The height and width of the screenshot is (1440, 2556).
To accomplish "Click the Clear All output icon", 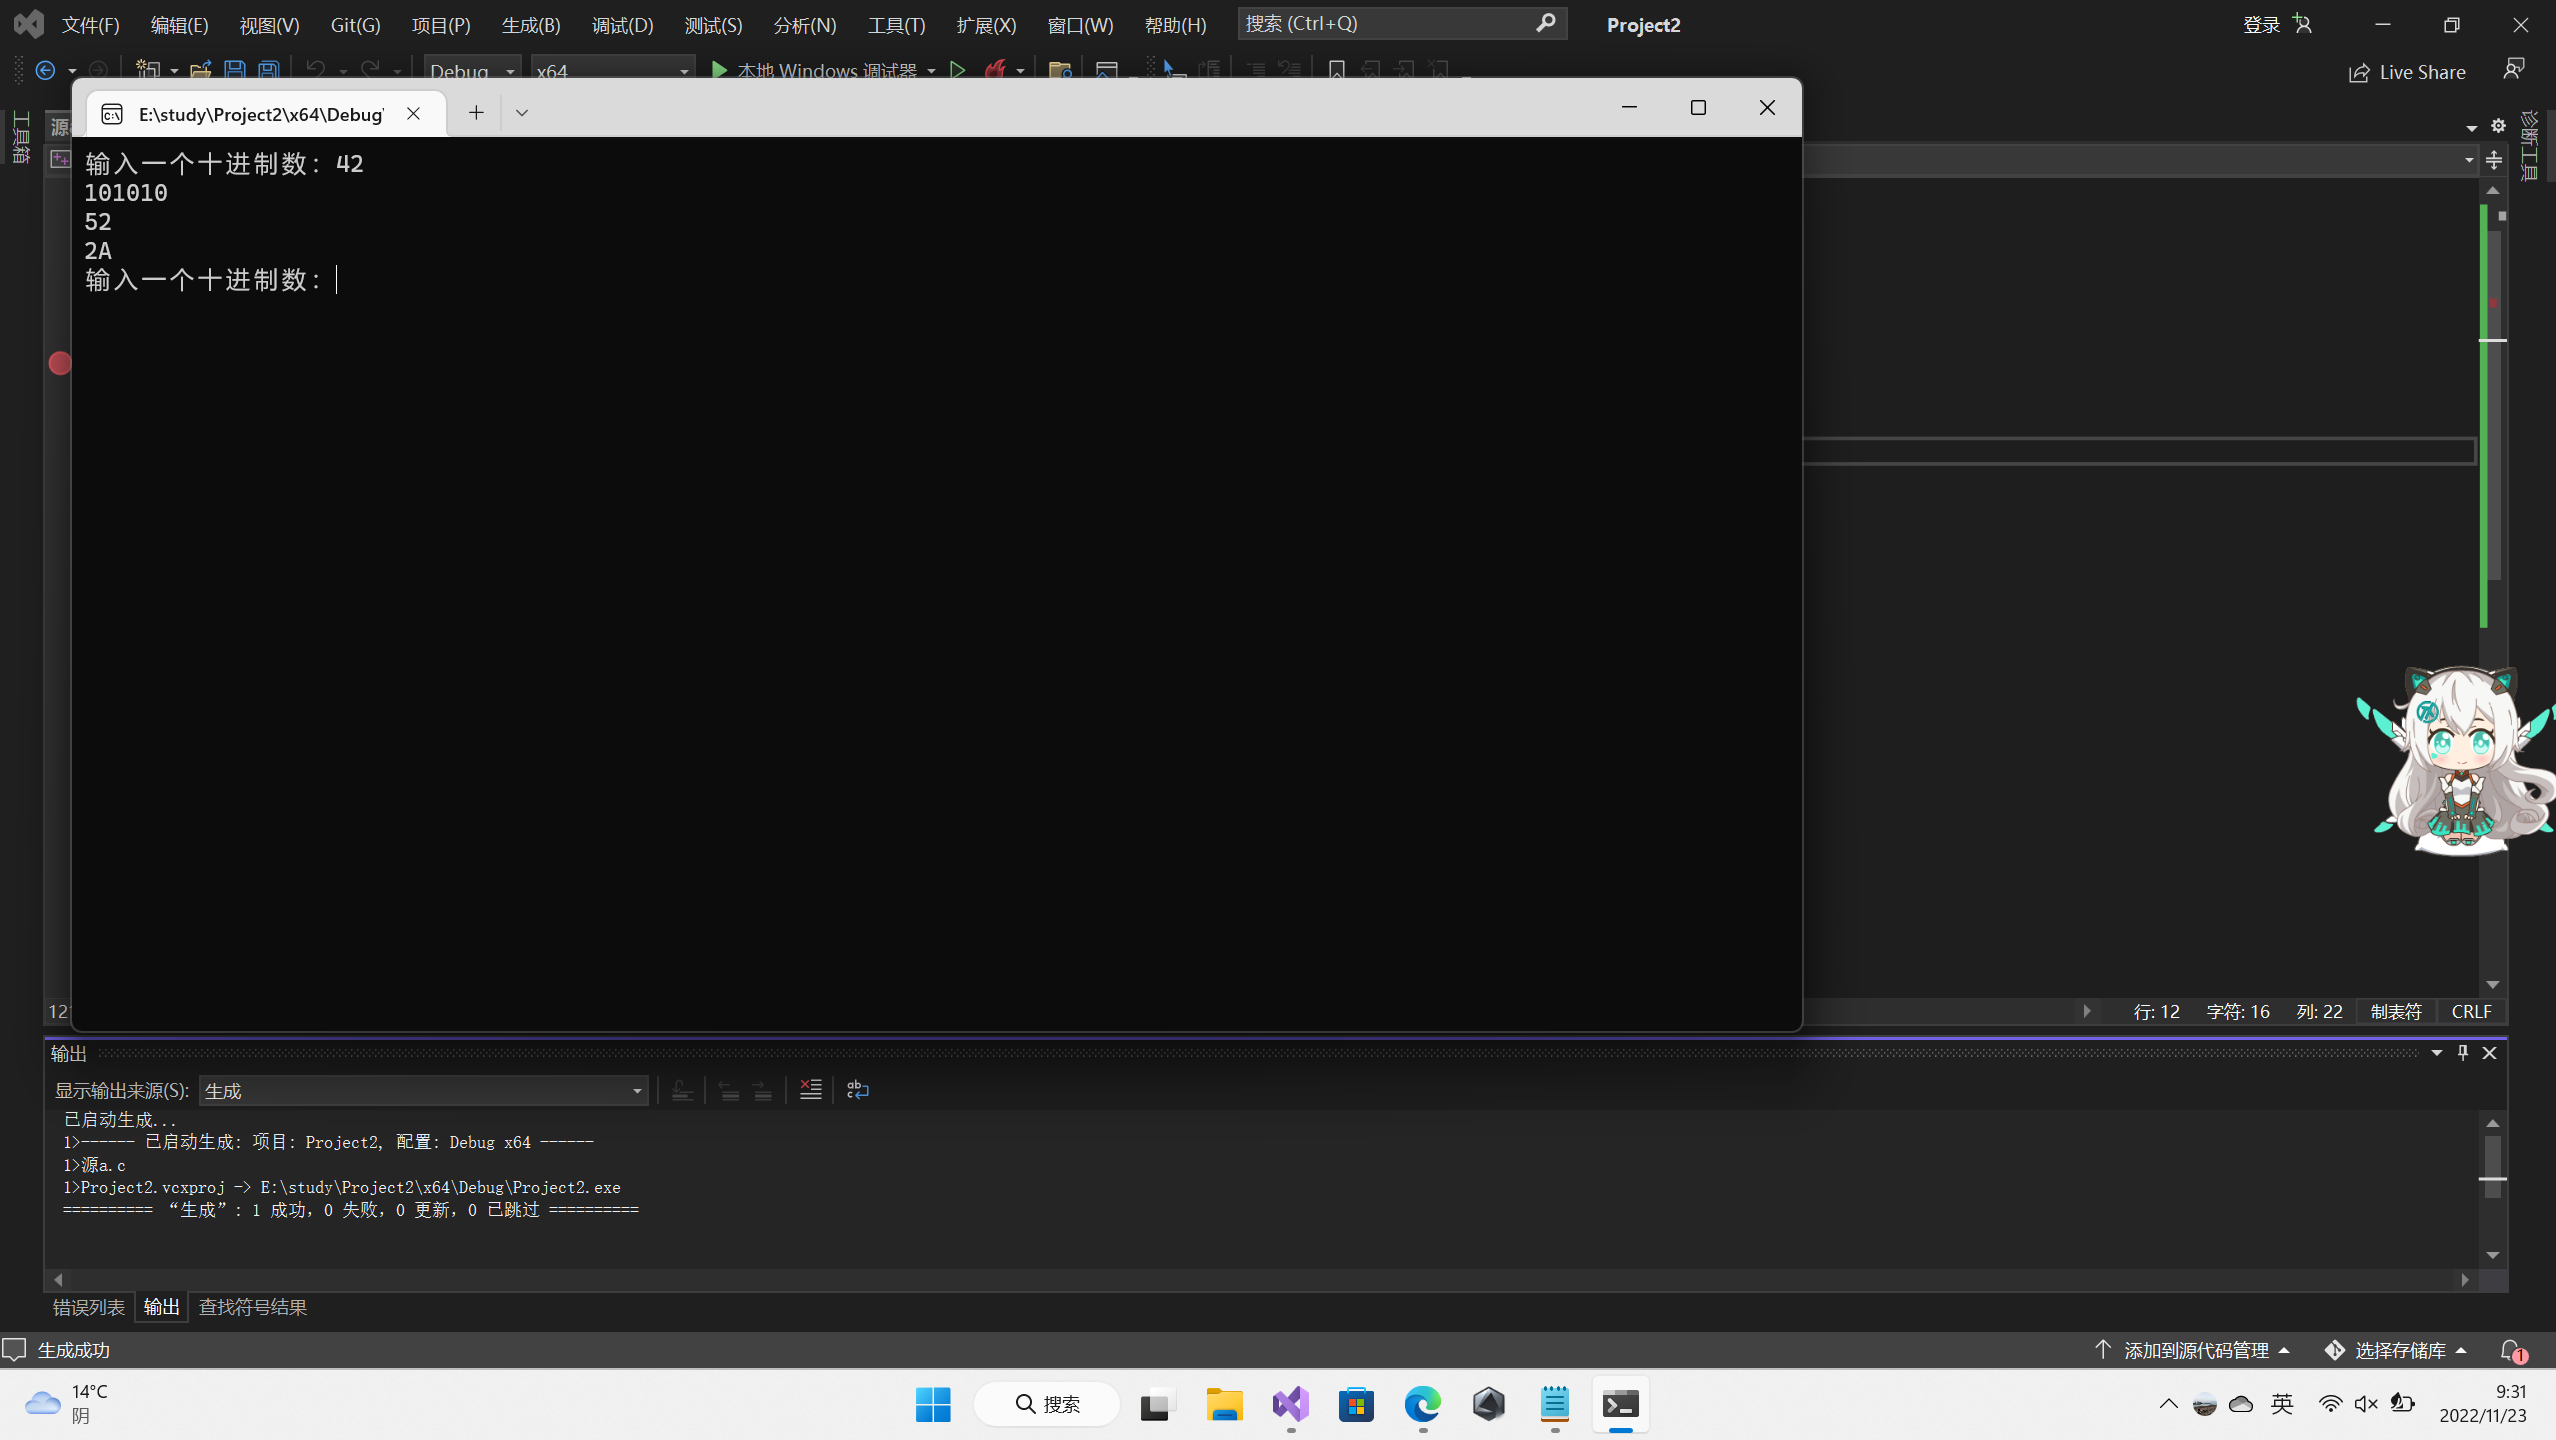I will click(811, 1090).
